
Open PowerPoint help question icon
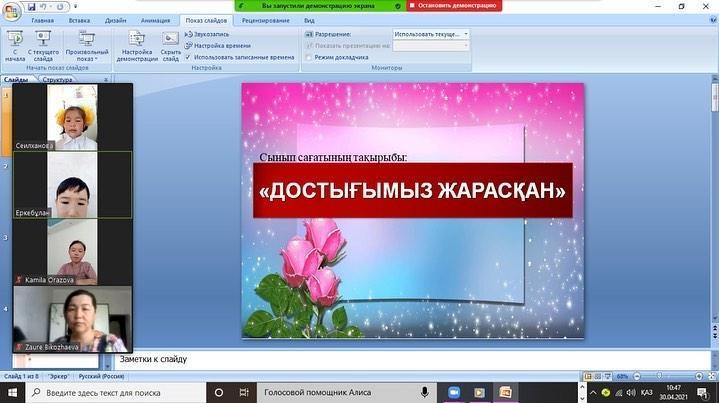pos(713,21)
